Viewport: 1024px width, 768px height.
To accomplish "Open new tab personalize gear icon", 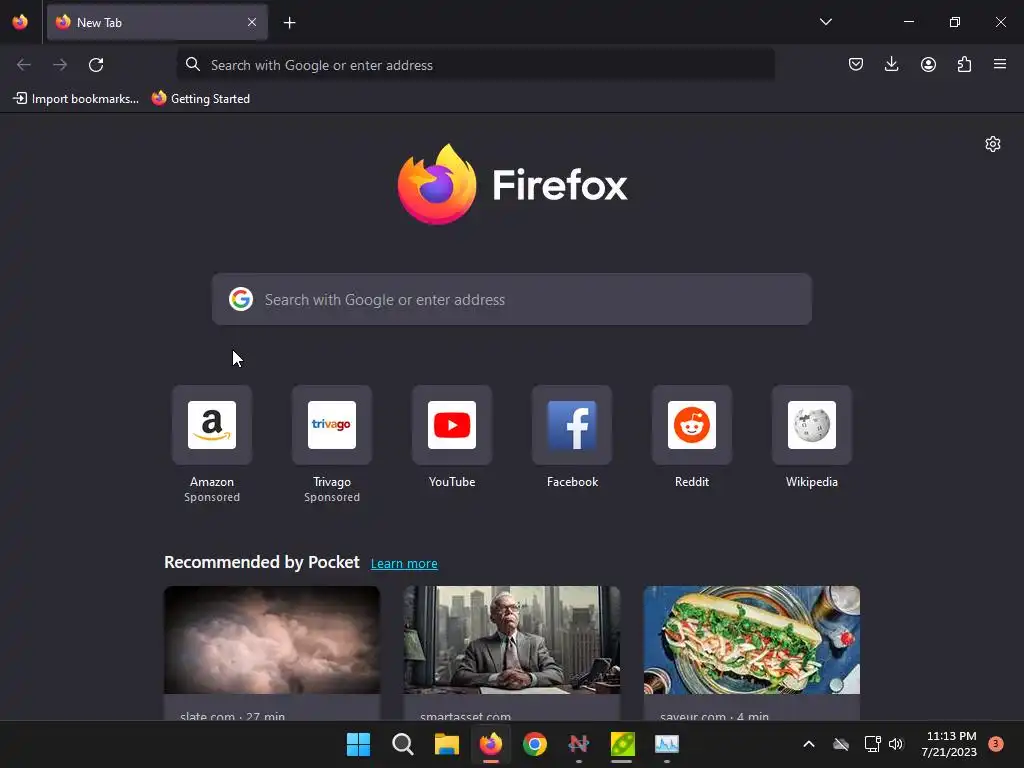I will click(x=993, y=144).
